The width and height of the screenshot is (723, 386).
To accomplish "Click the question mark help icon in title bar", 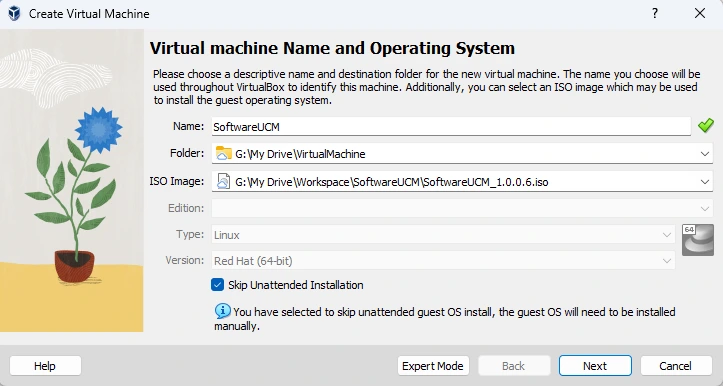I will point(655,13).
